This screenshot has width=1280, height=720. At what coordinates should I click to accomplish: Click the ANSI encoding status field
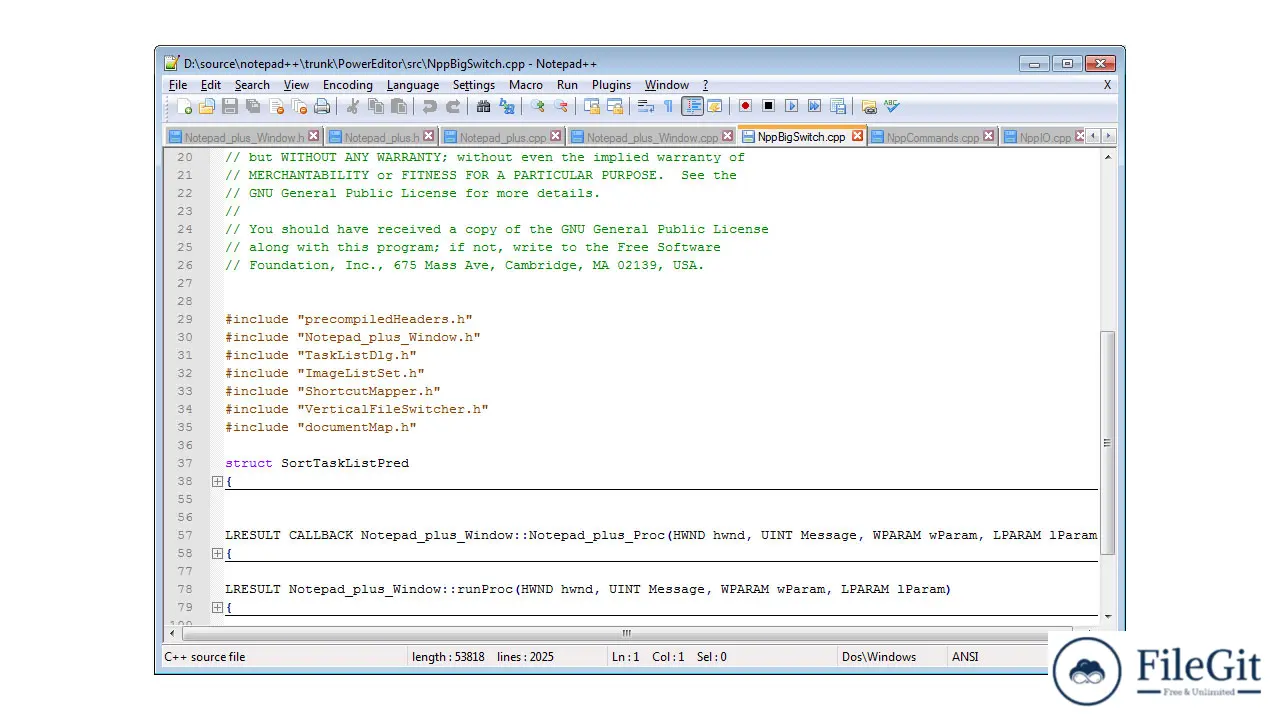[x=997, y=657]
